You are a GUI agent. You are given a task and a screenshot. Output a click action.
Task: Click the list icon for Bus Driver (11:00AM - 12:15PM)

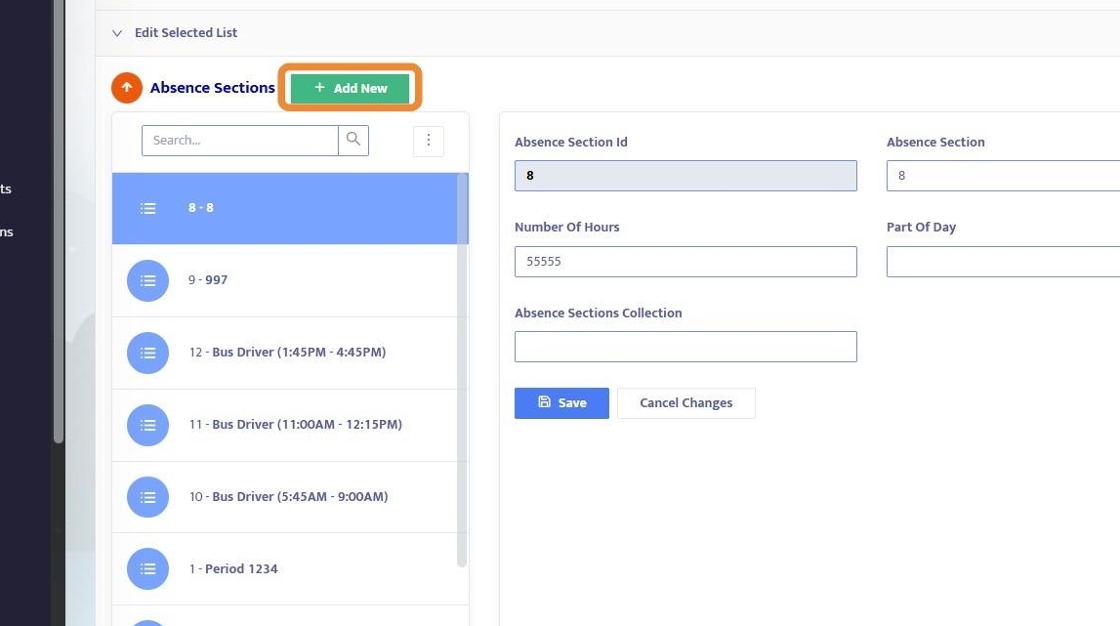[x=148, y=424]
